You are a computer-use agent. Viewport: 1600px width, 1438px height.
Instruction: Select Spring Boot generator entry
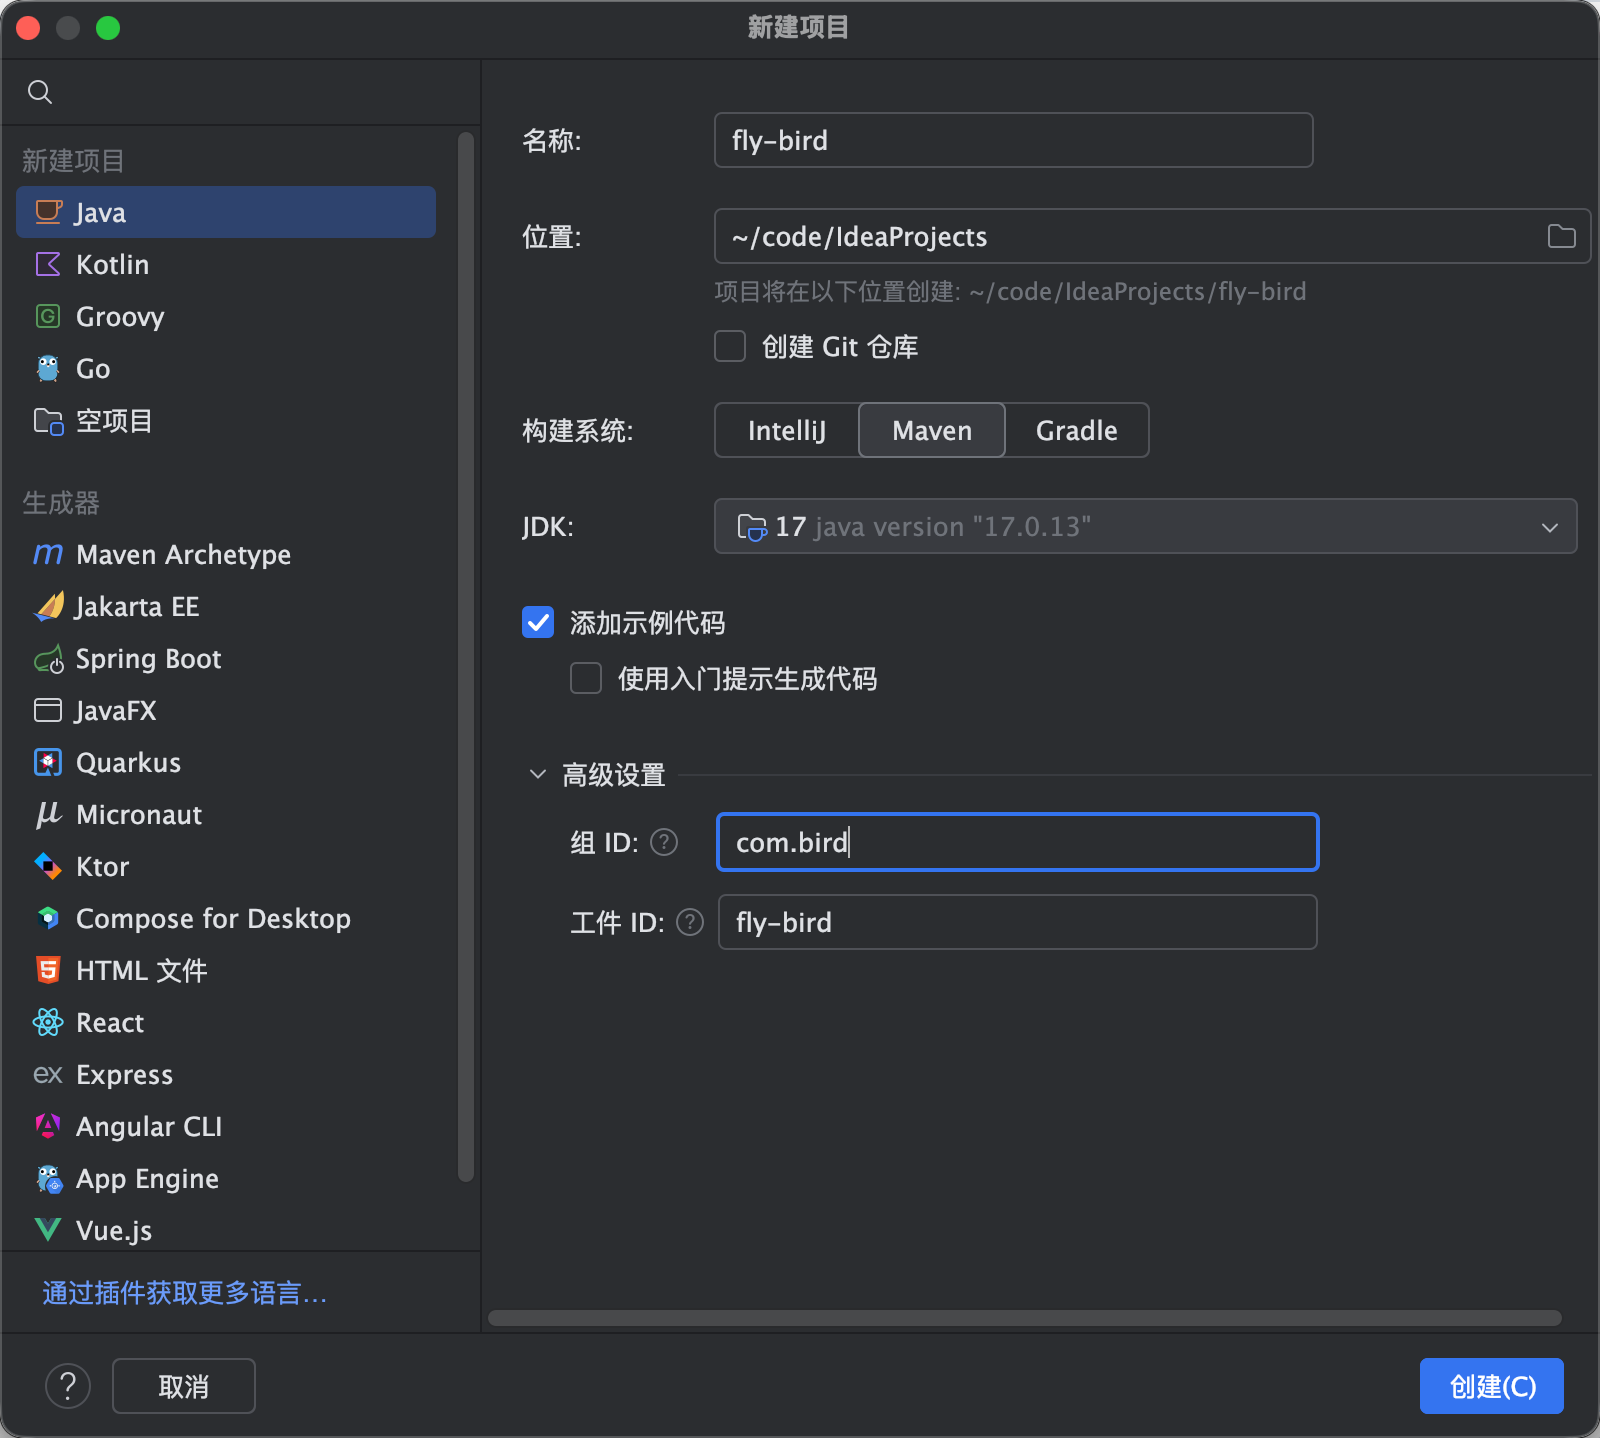(x=226, y=658)
